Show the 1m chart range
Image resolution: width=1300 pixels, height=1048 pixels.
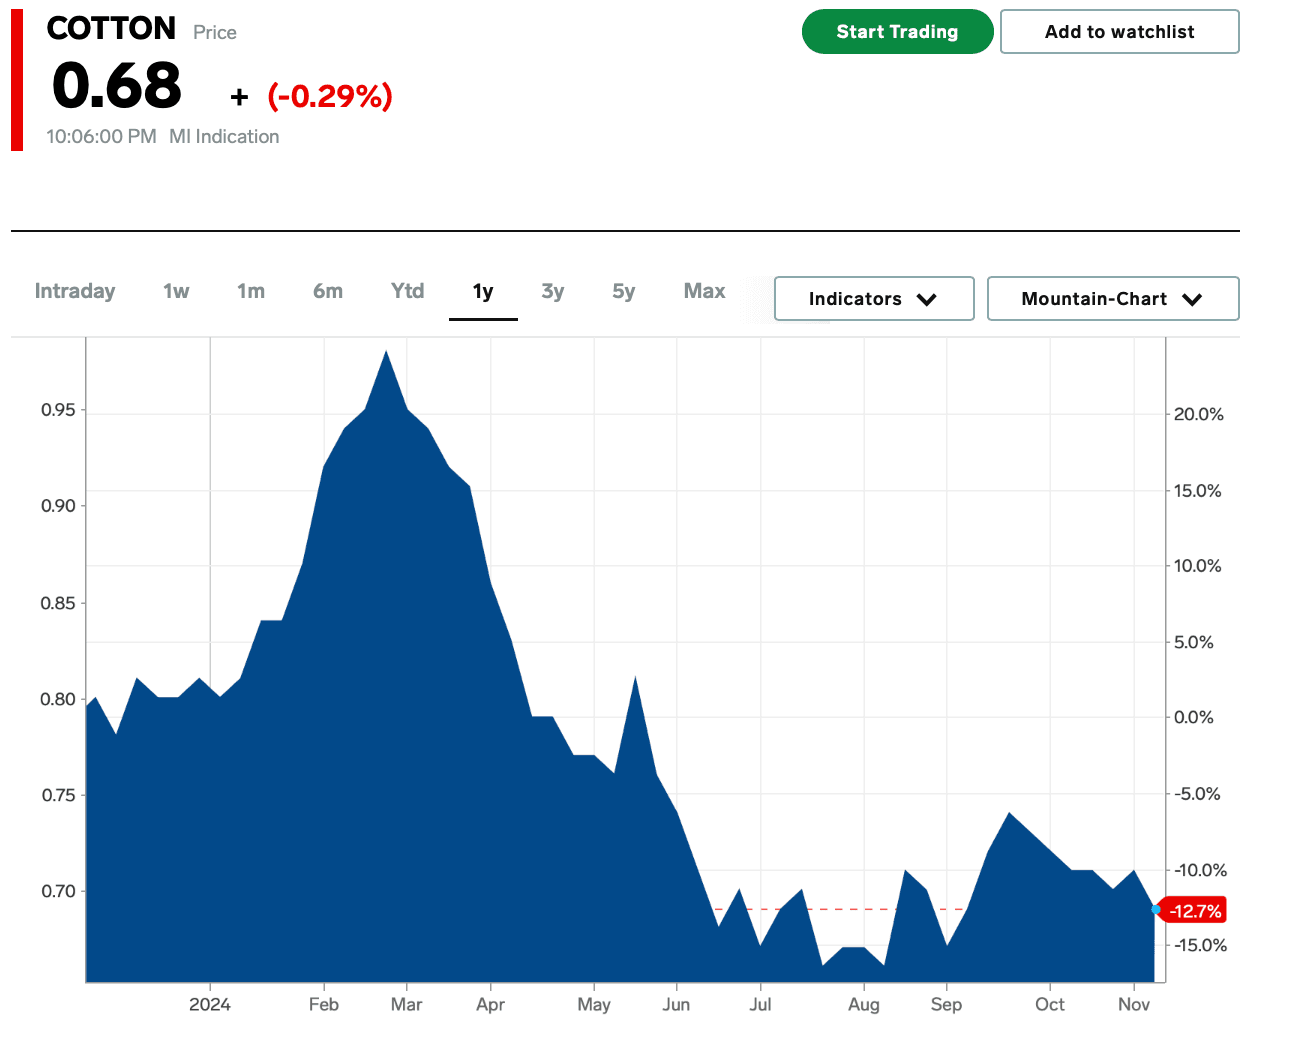(251, 291)
